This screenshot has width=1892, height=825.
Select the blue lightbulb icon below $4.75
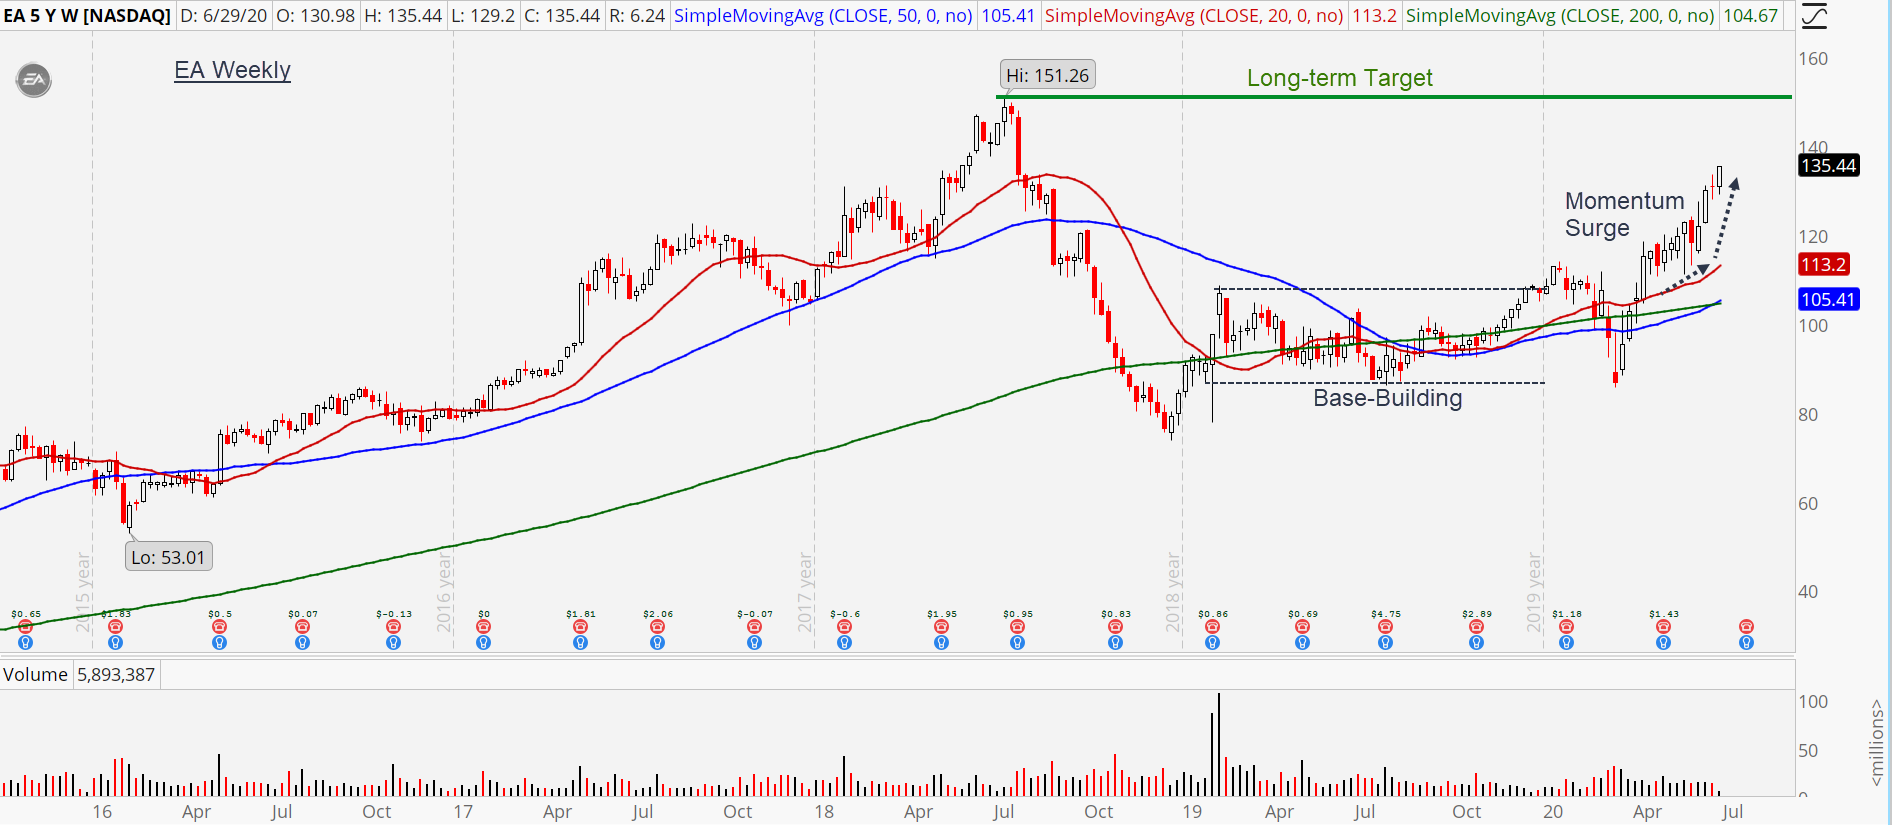click(1385, 643)
